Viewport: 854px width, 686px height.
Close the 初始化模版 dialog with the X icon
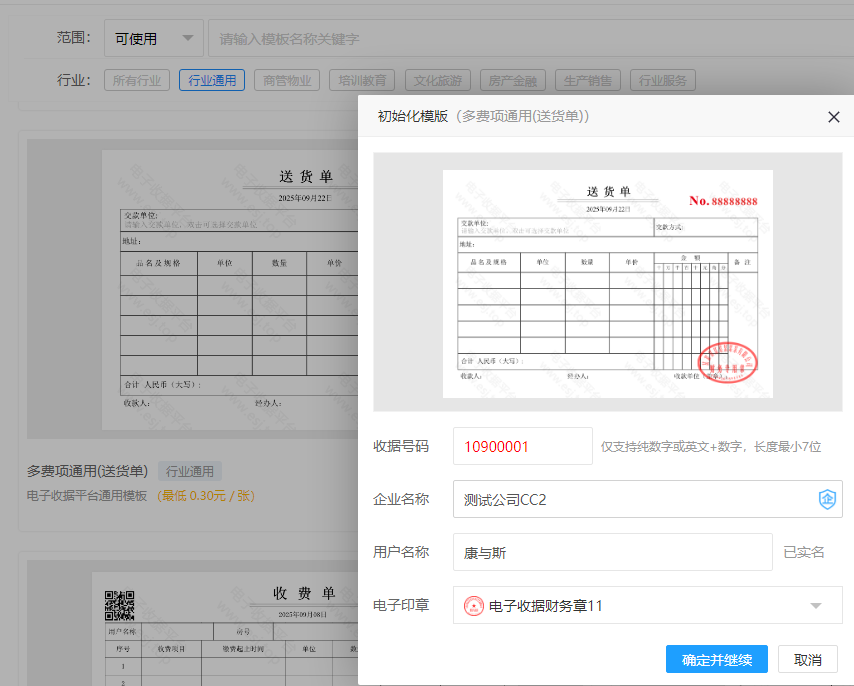click(x=834, y=117)
